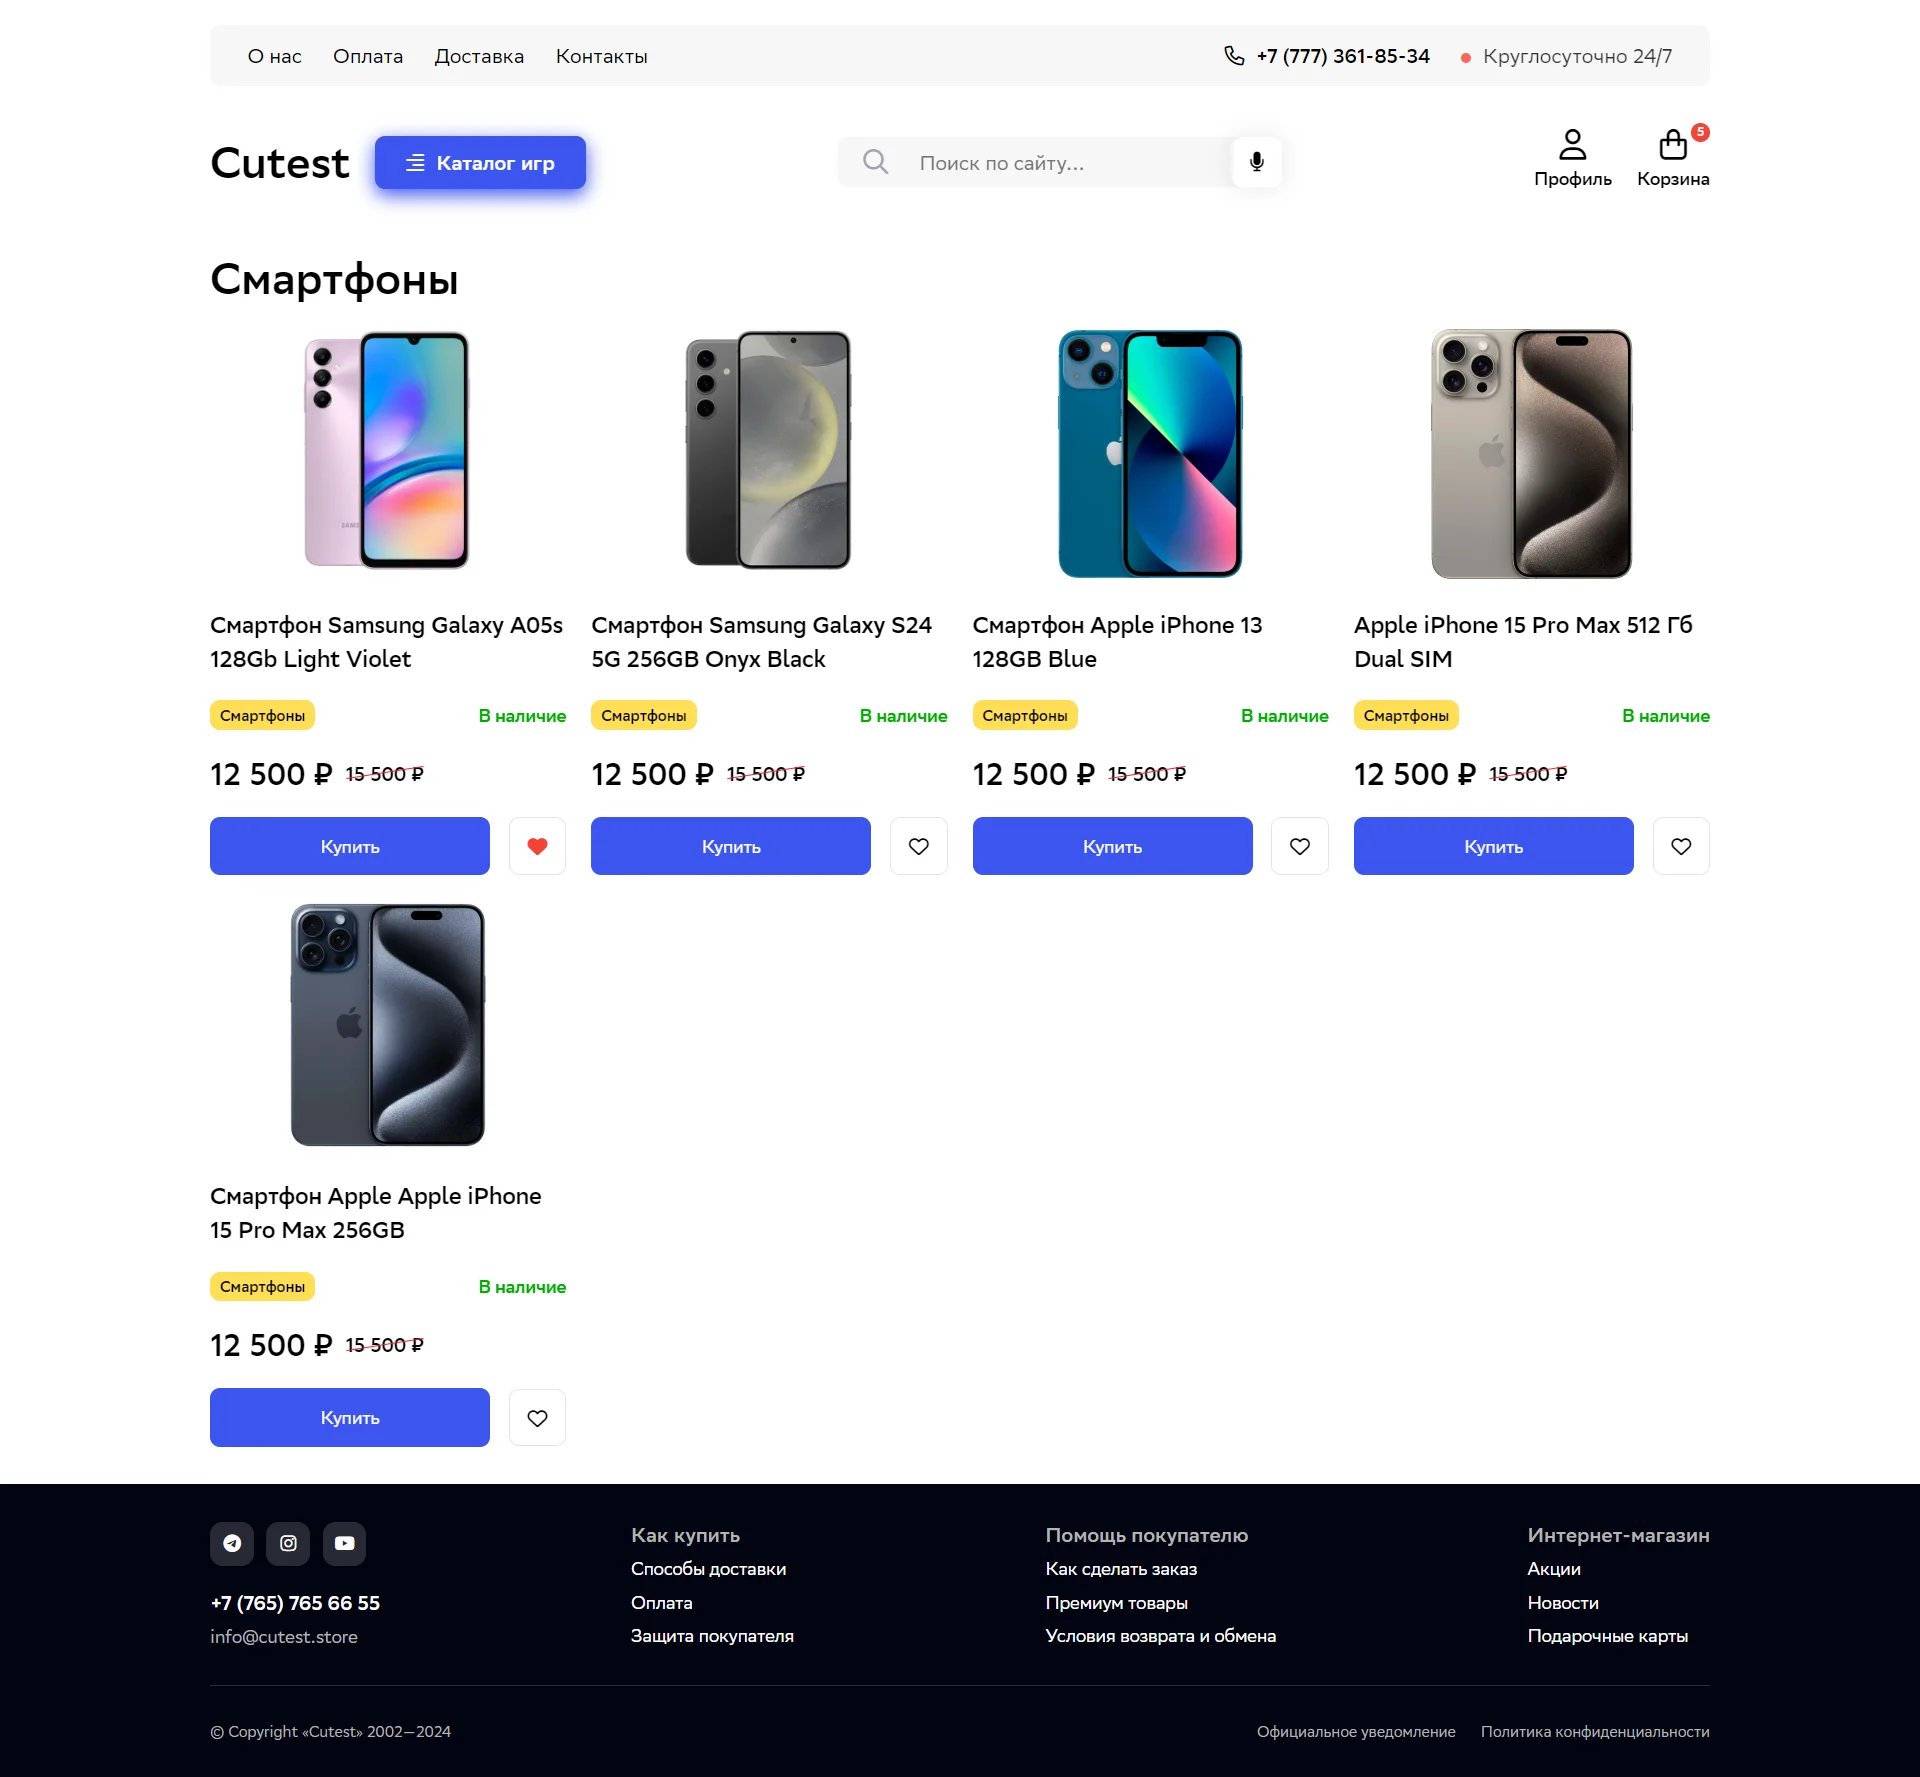Expand the Каталог игр catalog menu
1920x1777 pixels.
pos(480,163)
